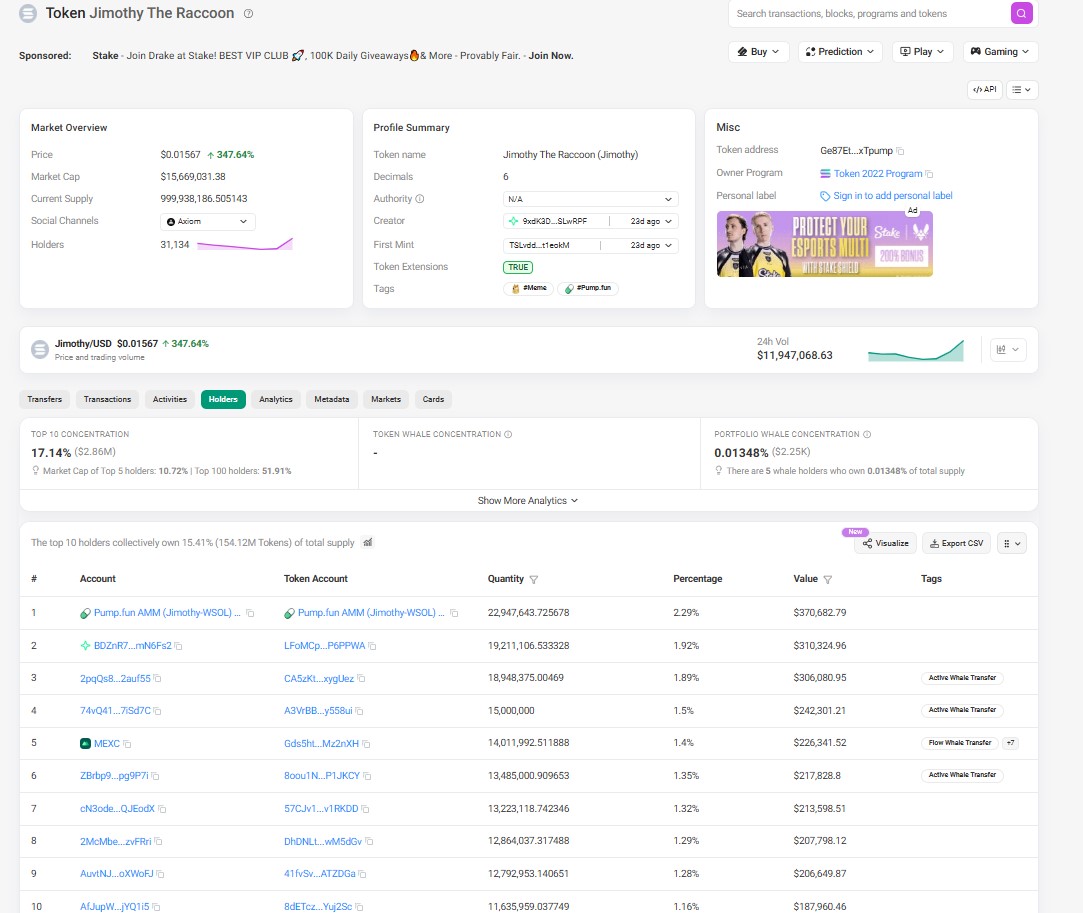The image size is (1083, 913).
Task: Expand Show More Analytics
Action: (x=528, y=501)
